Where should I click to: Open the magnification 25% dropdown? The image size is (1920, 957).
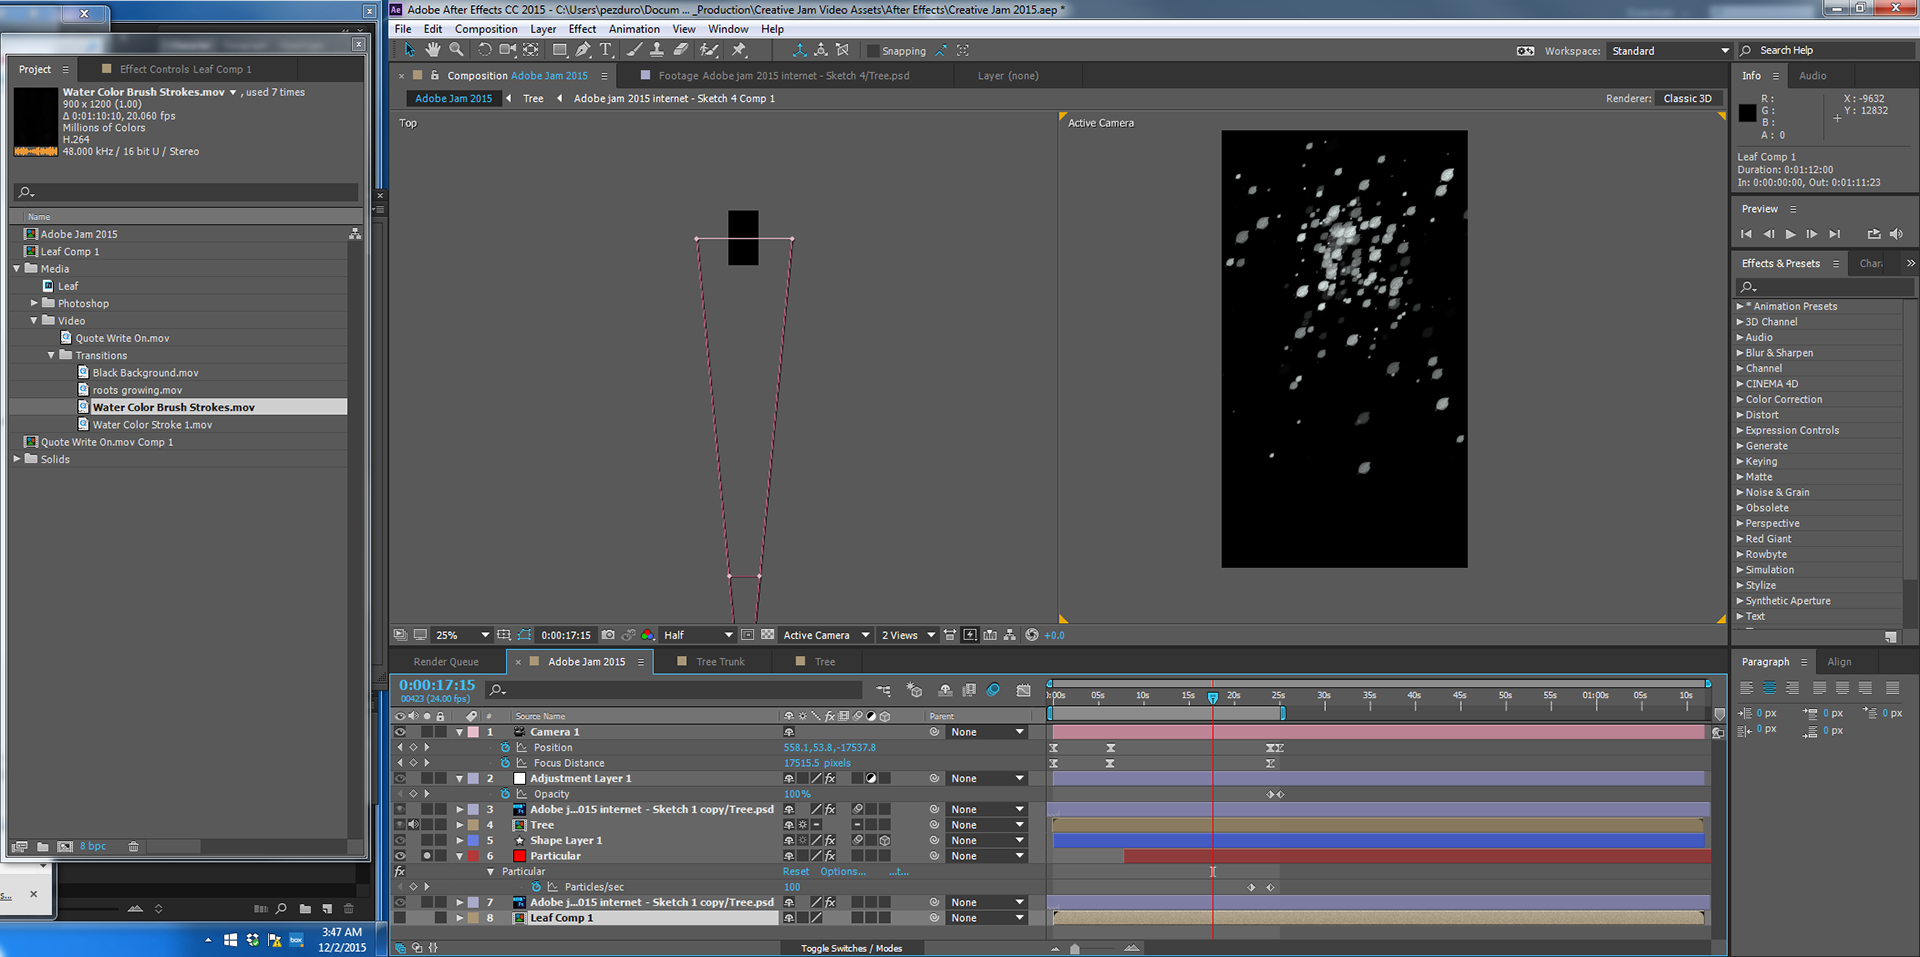coord(463,635)
